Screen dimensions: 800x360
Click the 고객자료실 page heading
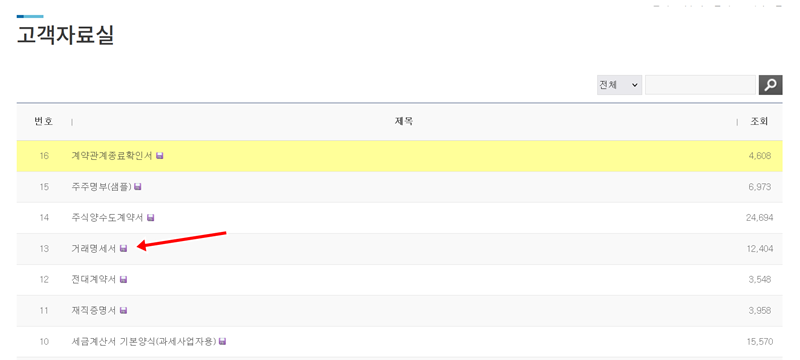(65, 35)
